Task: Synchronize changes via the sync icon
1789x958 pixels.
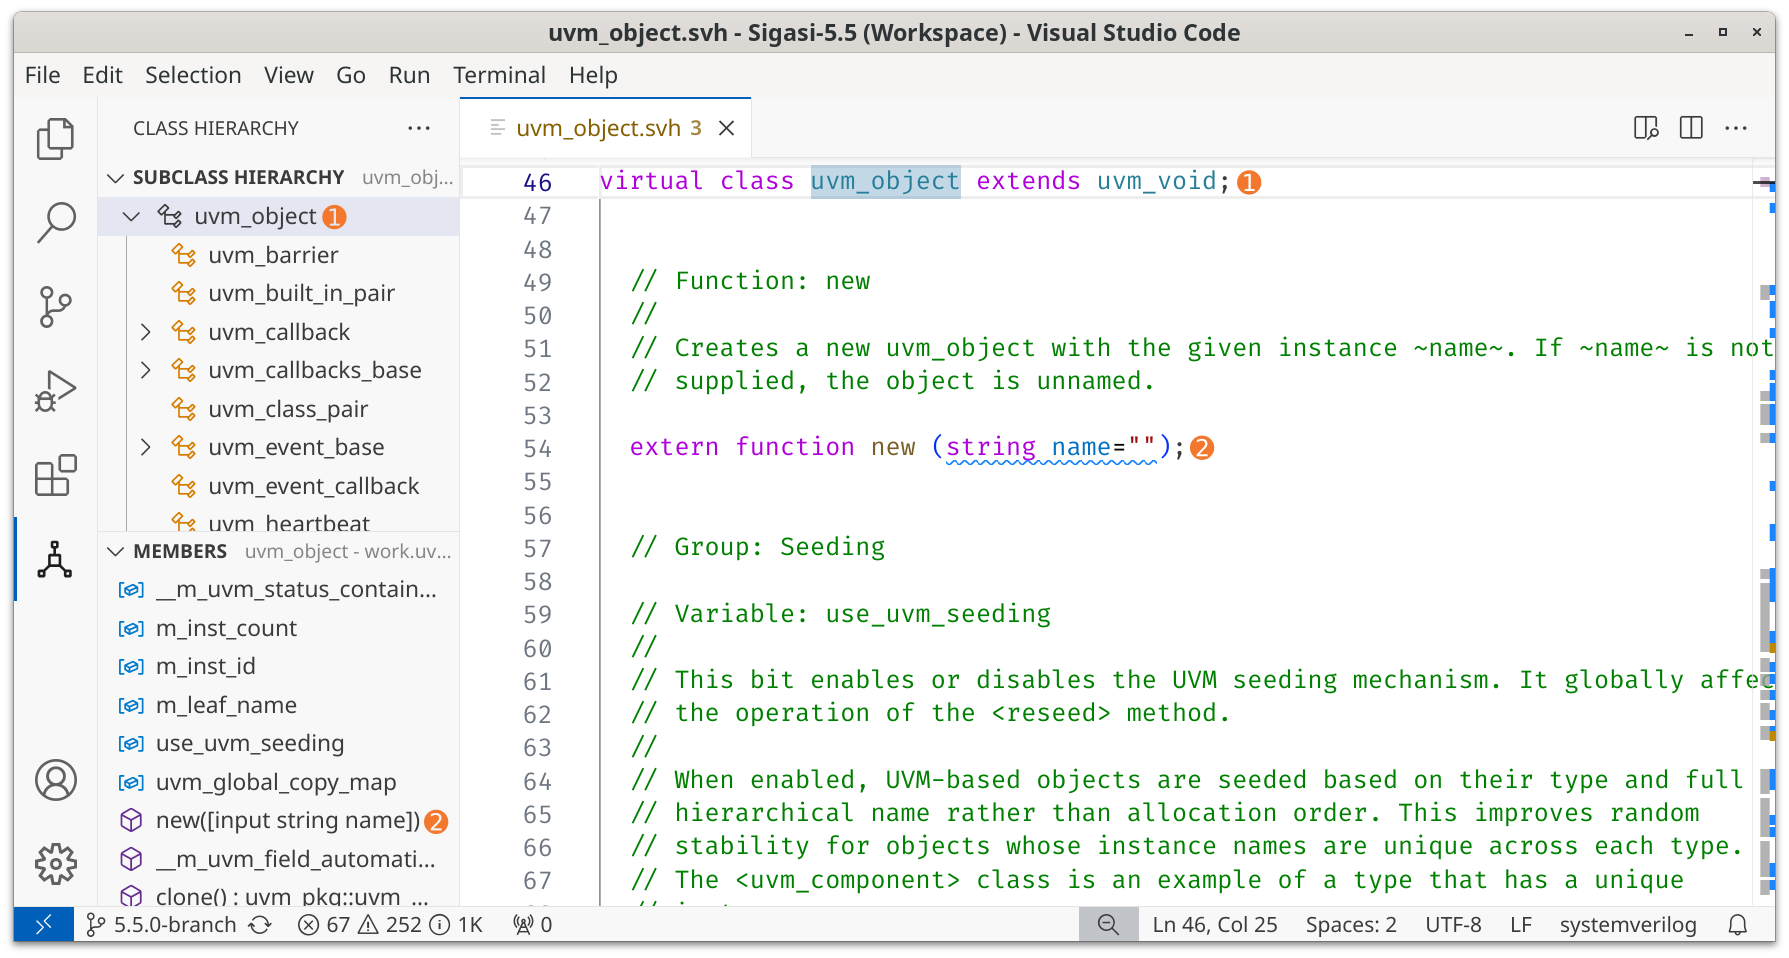Action: click(260, 925)
